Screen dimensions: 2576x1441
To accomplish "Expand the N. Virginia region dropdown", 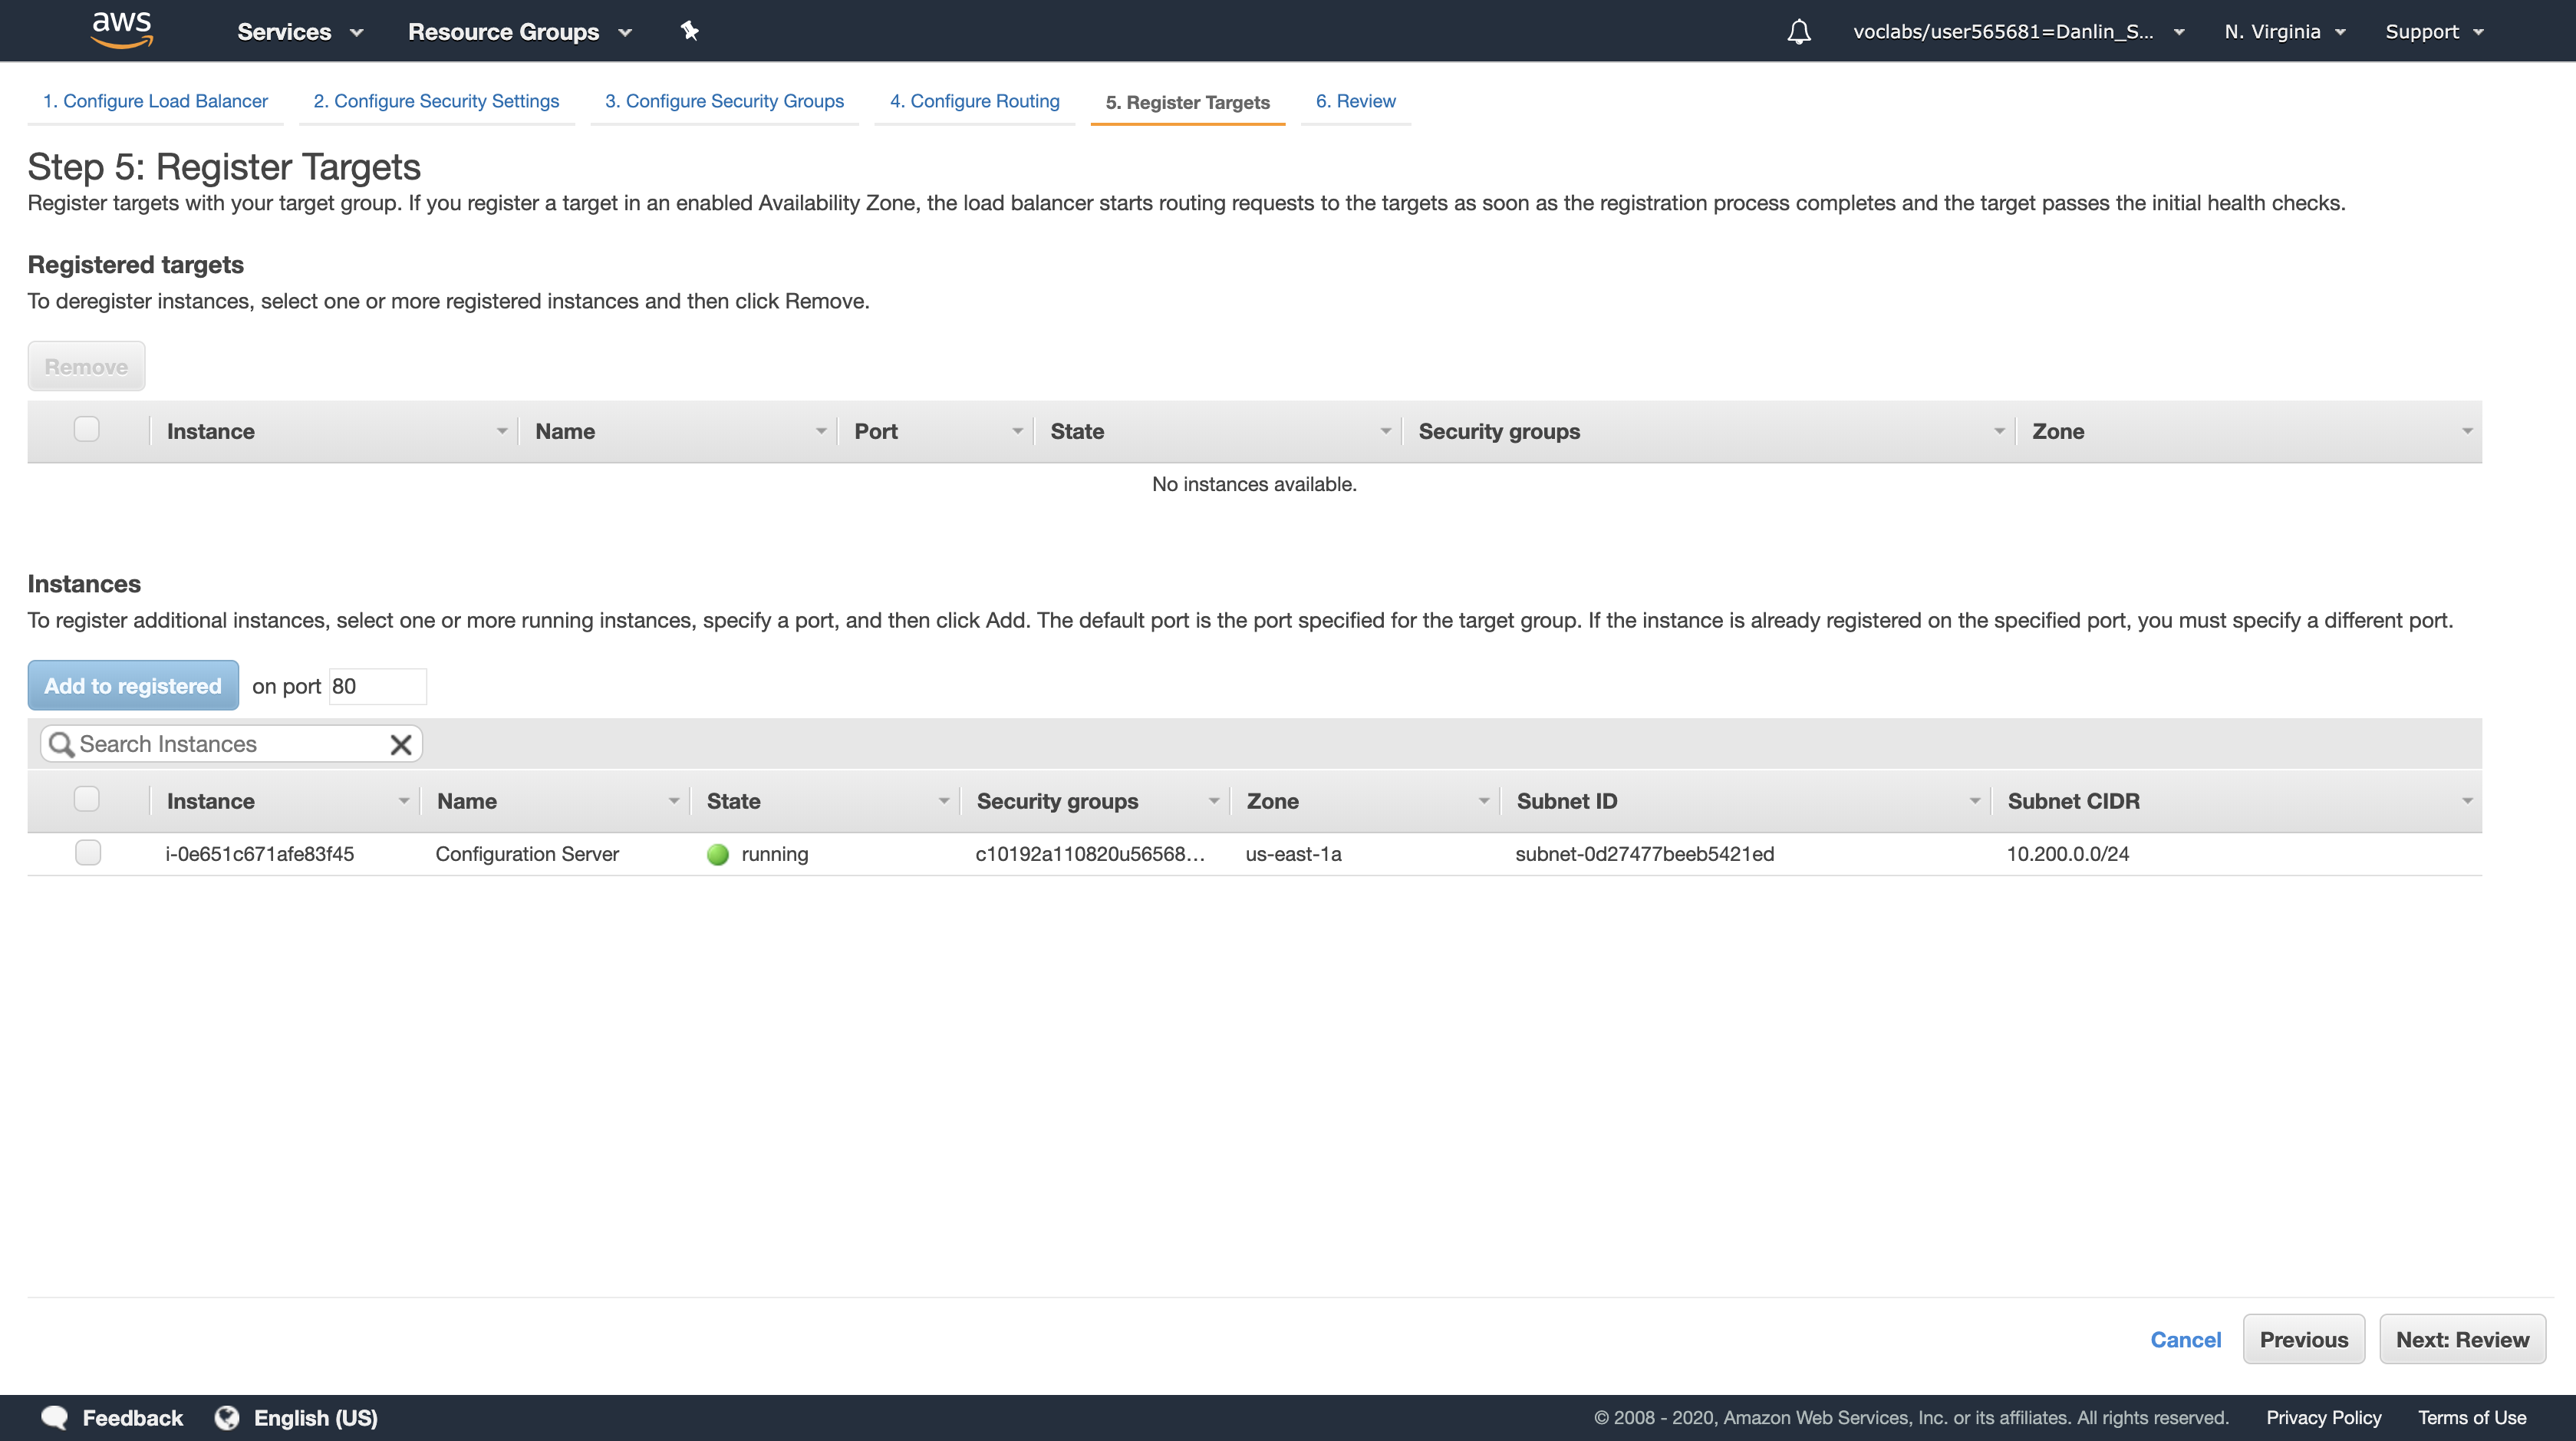I will coord(2284,32).
